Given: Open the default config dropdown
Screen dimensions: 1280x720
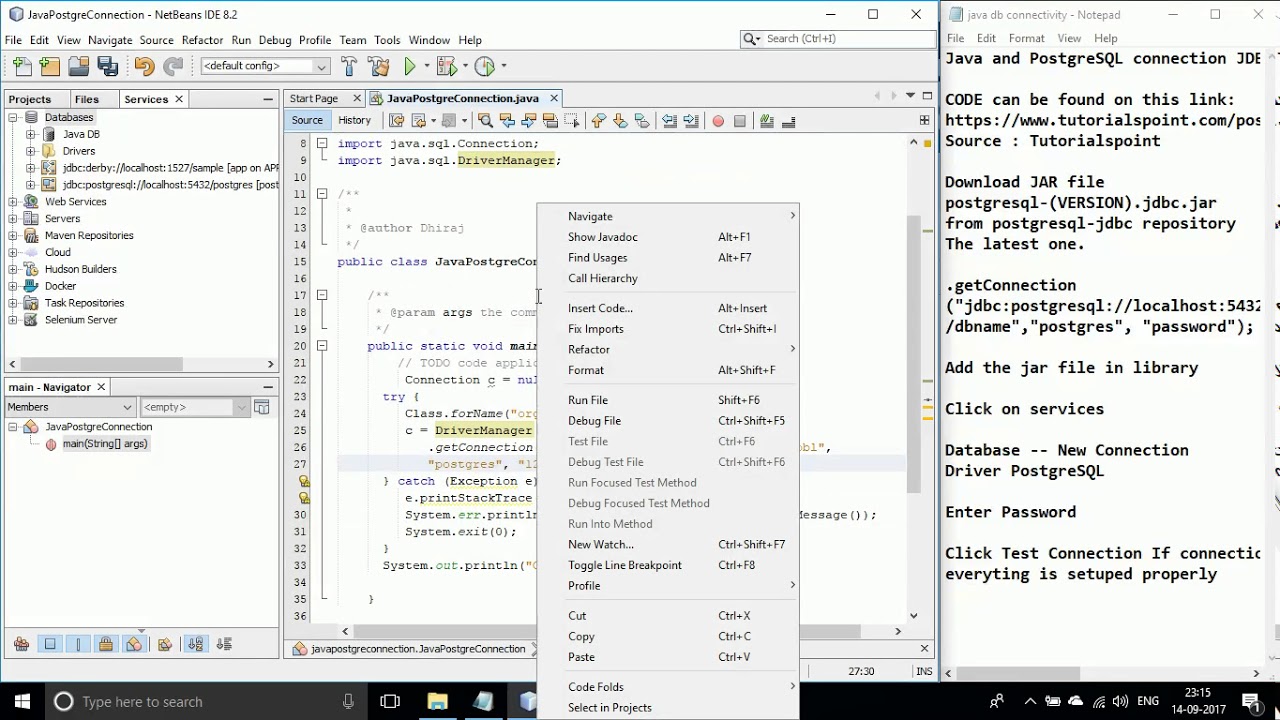Looking at the screenshot, I should [266, 66].
